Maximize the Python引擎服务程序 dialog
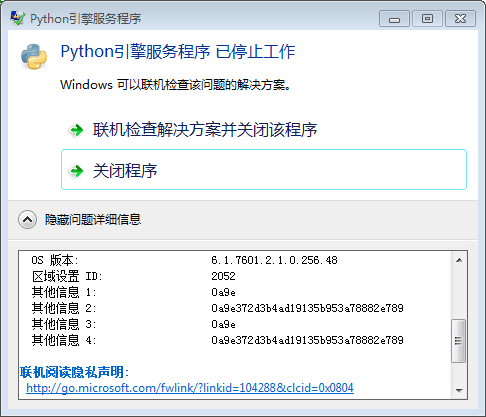This screenshot has width=486, height=417. [427, 19]
